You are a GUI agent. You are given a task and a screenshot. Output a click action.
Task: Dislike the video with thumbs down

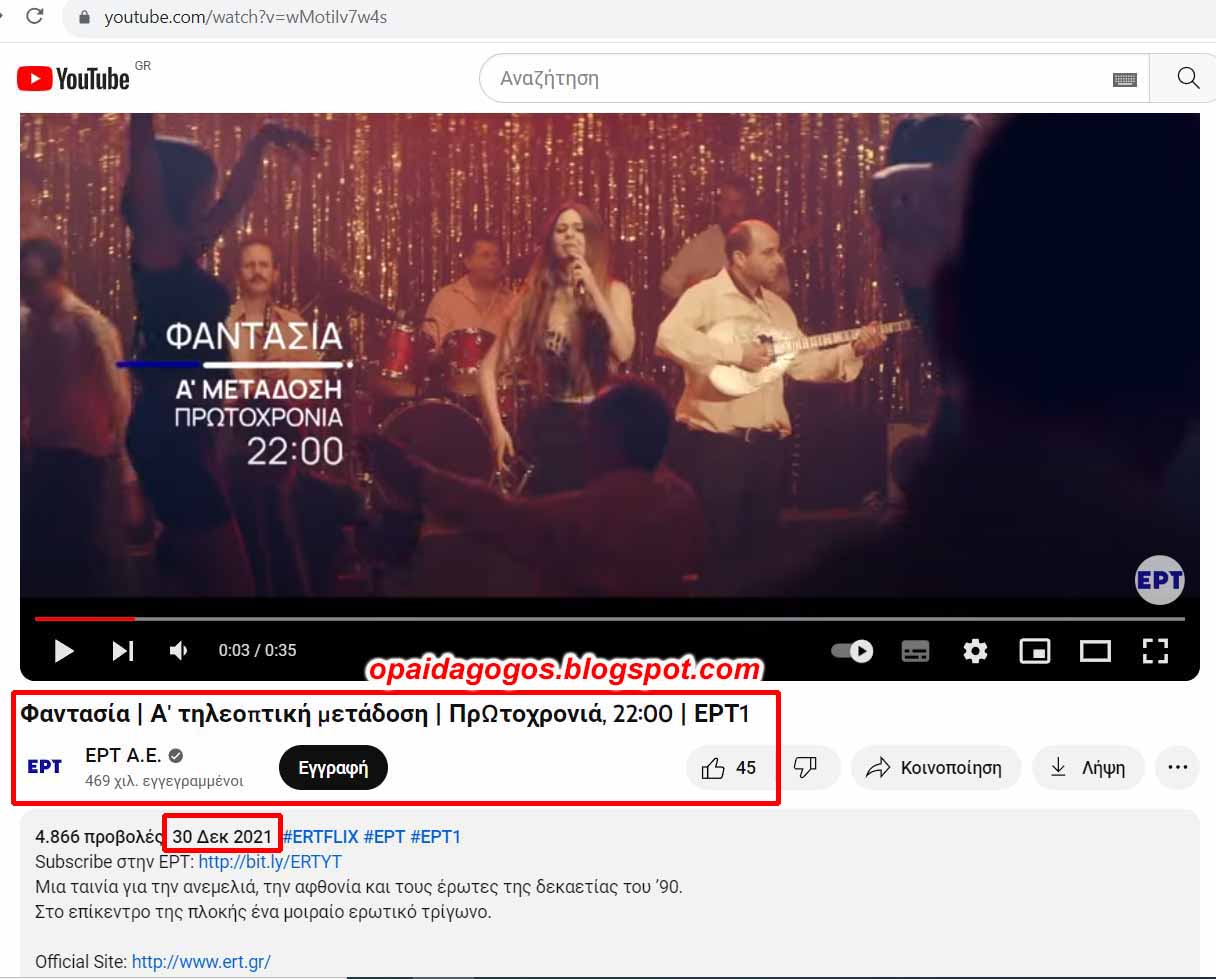click(805, 768)
